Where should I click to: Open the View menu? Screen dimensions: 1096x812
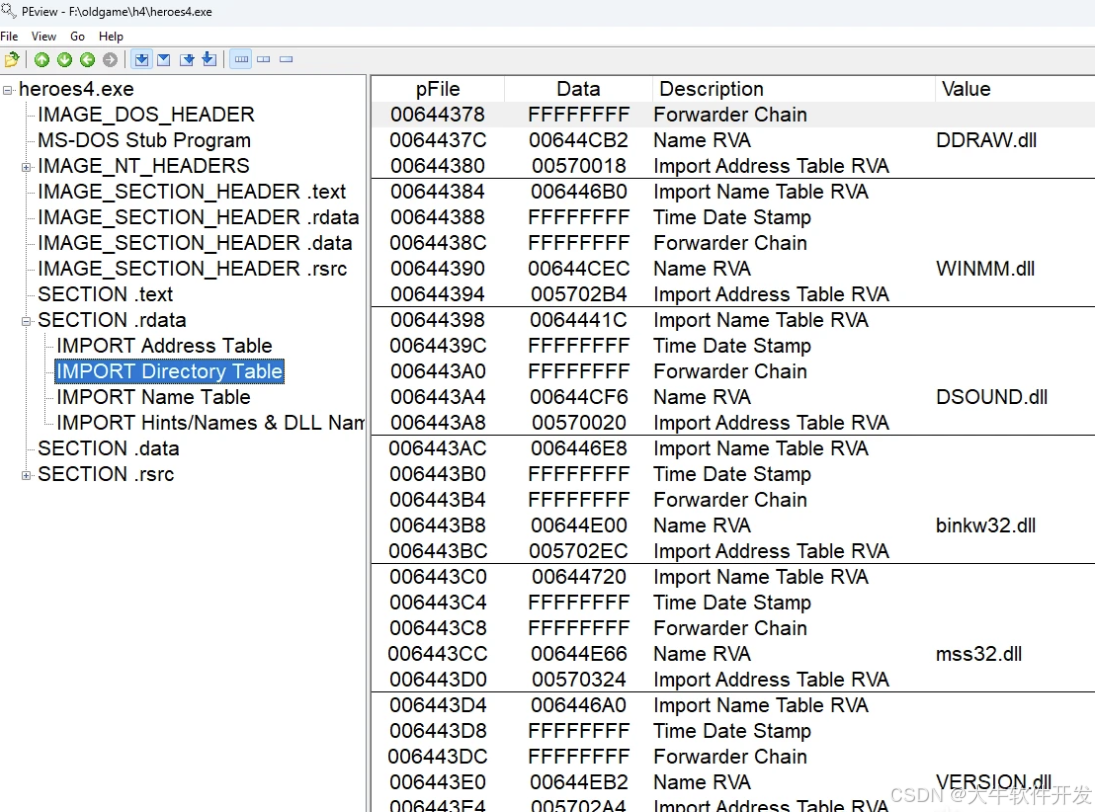[x=43, y=36]
